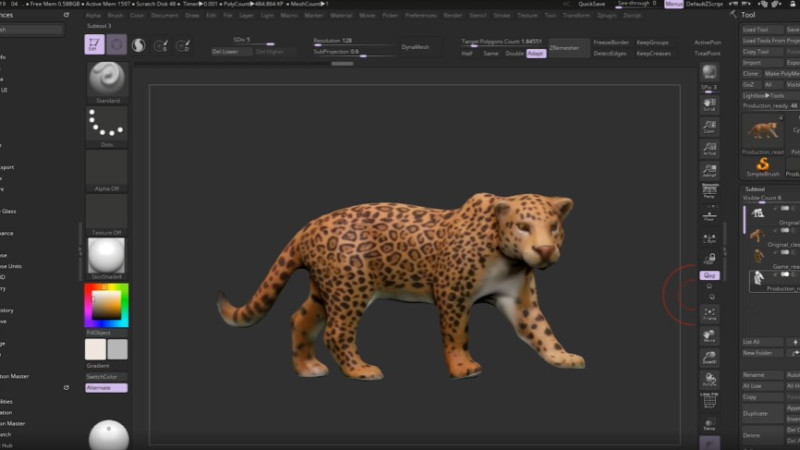Select the Move navigation tool
The width and height of the screenshot is (800, 450).
click(x=709, y=336)
